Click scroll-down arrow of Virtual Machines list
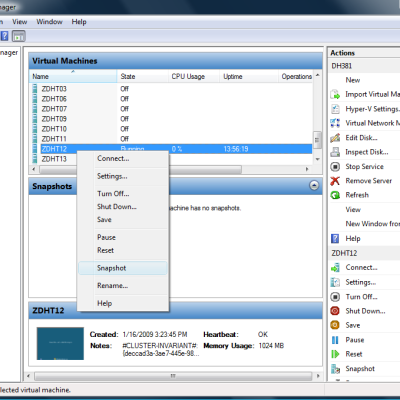The image size is (400, 400). point(318,159)
